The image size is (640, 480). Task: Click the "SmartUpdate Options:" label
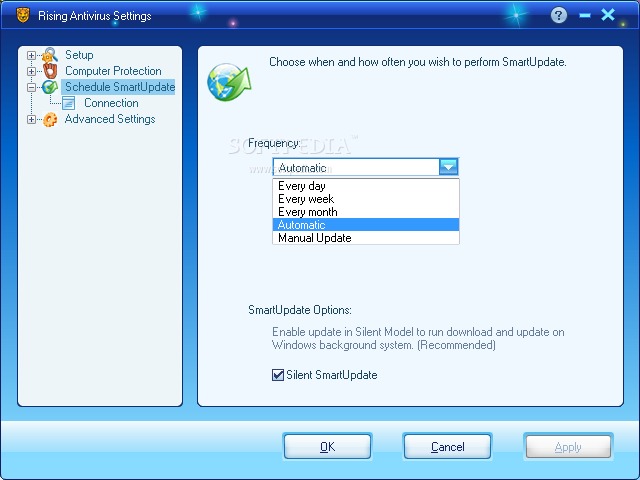(300, 310)
